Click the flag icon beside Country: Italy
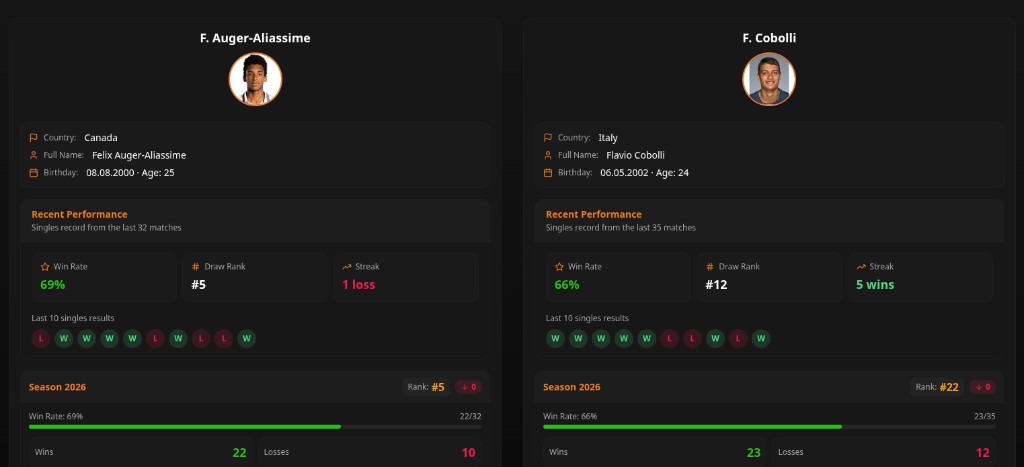Viewport: 1024px width, 467px height. click(548, 138)
